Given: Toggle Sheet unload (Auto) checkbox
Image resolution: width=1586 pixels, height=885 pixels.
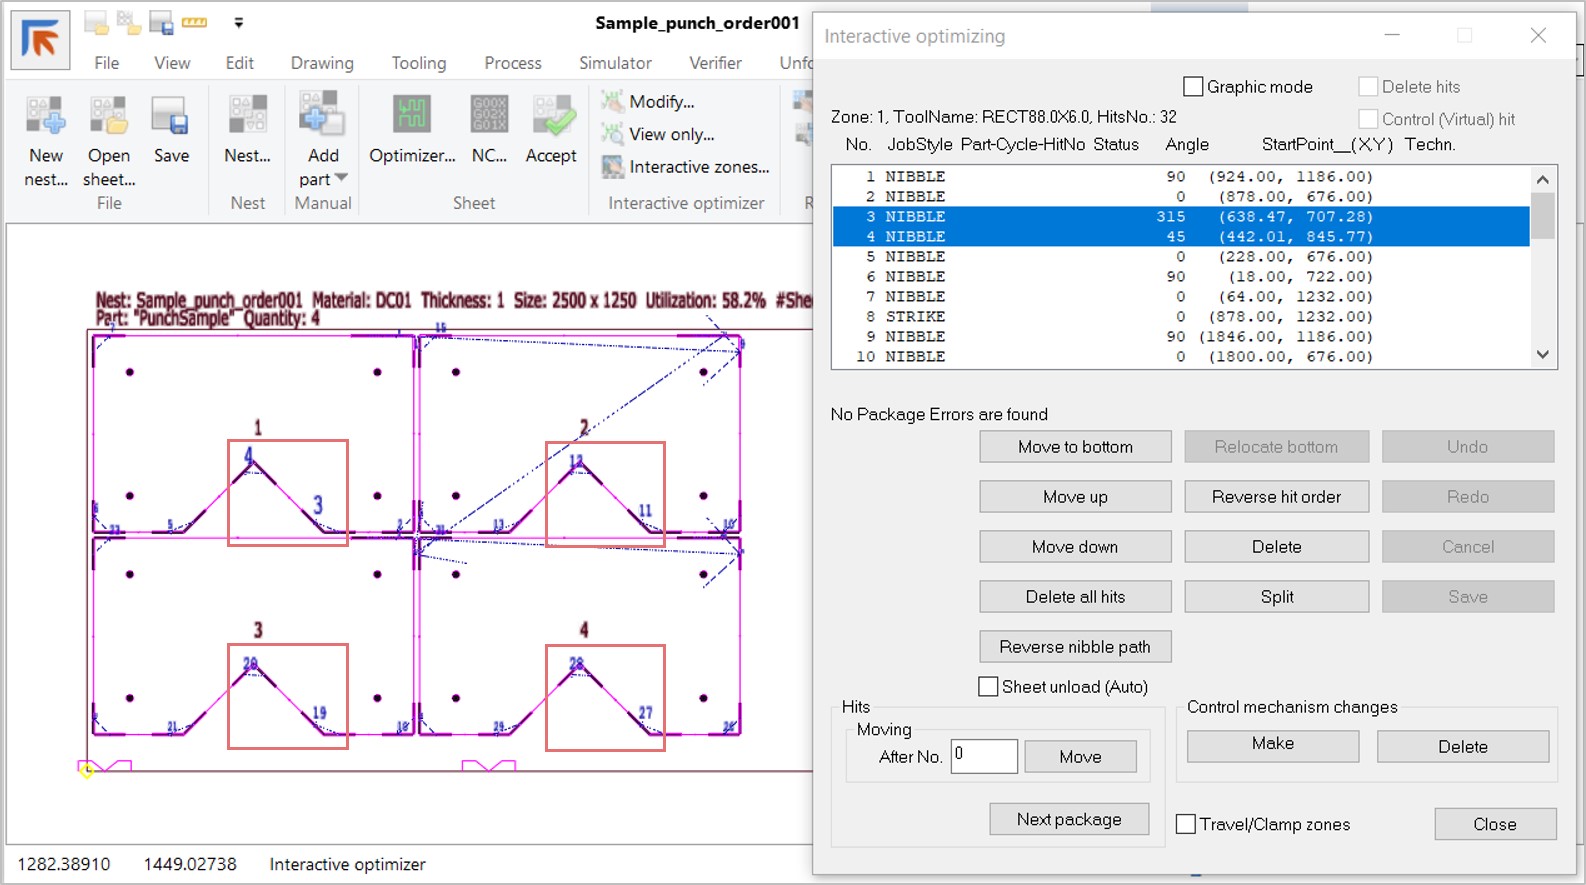Looking at the screenshot, I should tap(988, 687).
